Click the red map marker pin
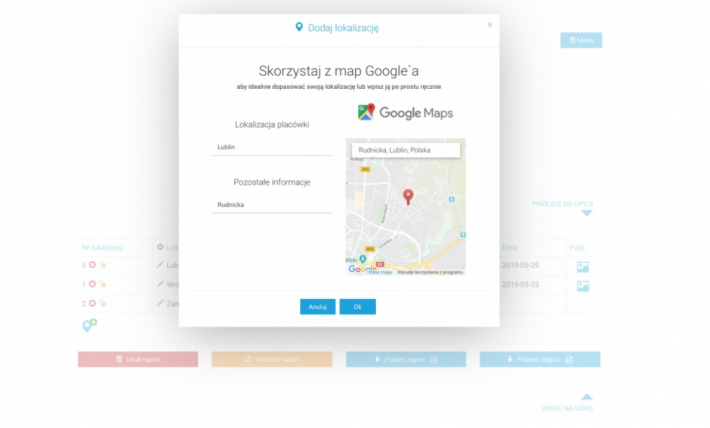 [407, 196]
